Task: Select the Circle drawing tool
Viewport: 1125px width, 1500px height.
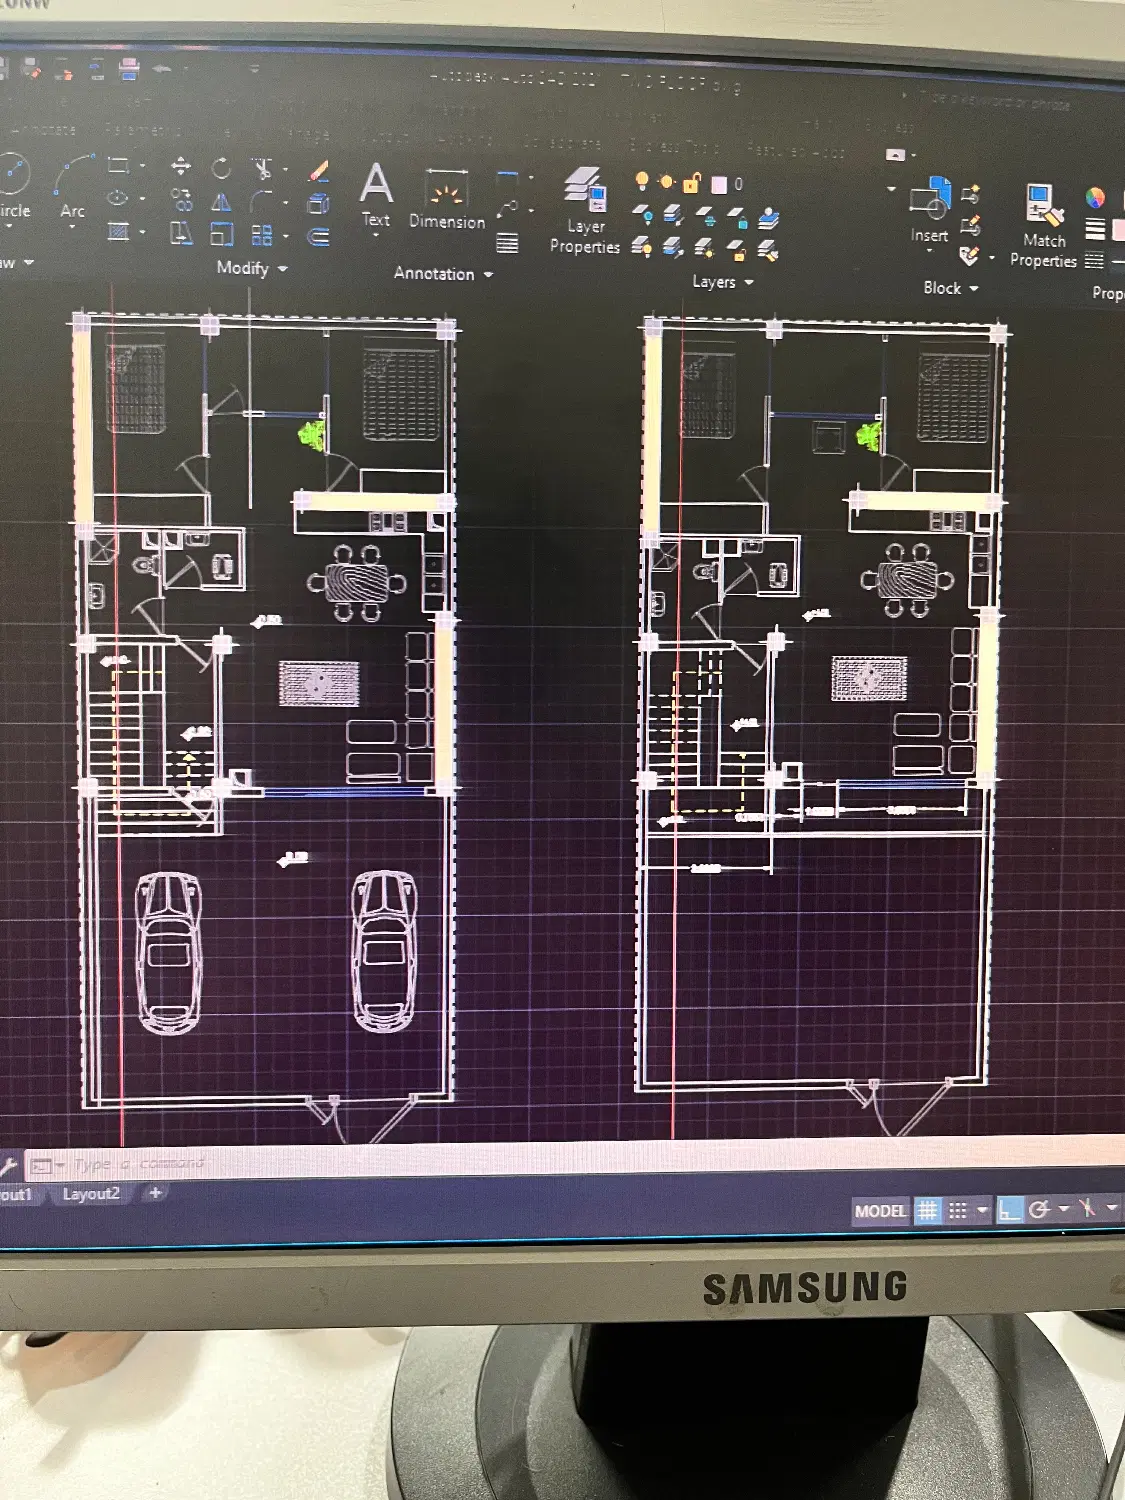Action: tap(13, 186)
